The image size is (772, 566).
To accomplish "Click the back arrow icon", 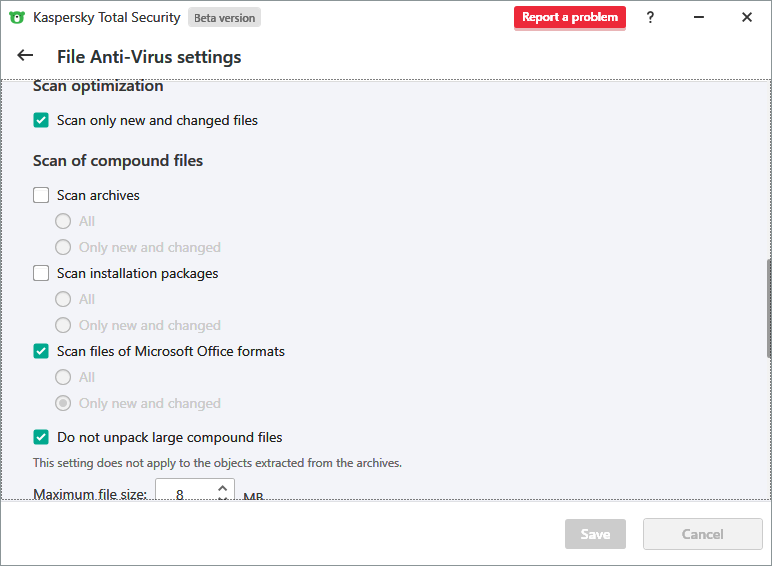I will click(25, 56).
